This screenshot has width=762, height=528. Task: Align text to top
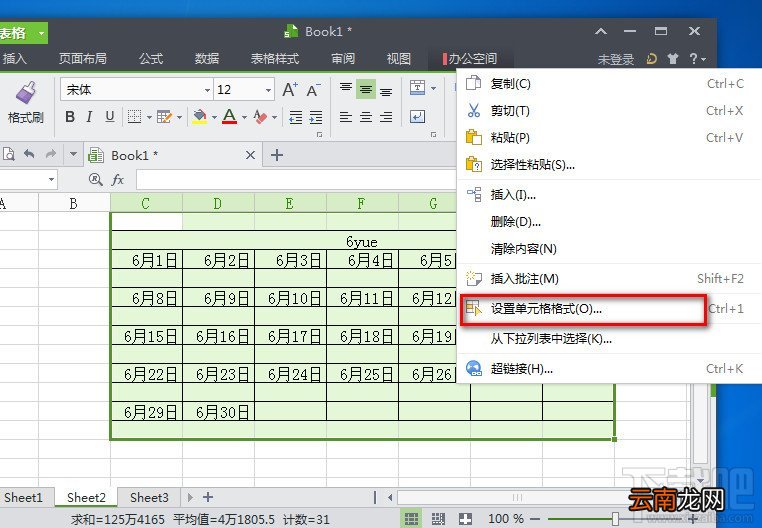tap(346, 88)
